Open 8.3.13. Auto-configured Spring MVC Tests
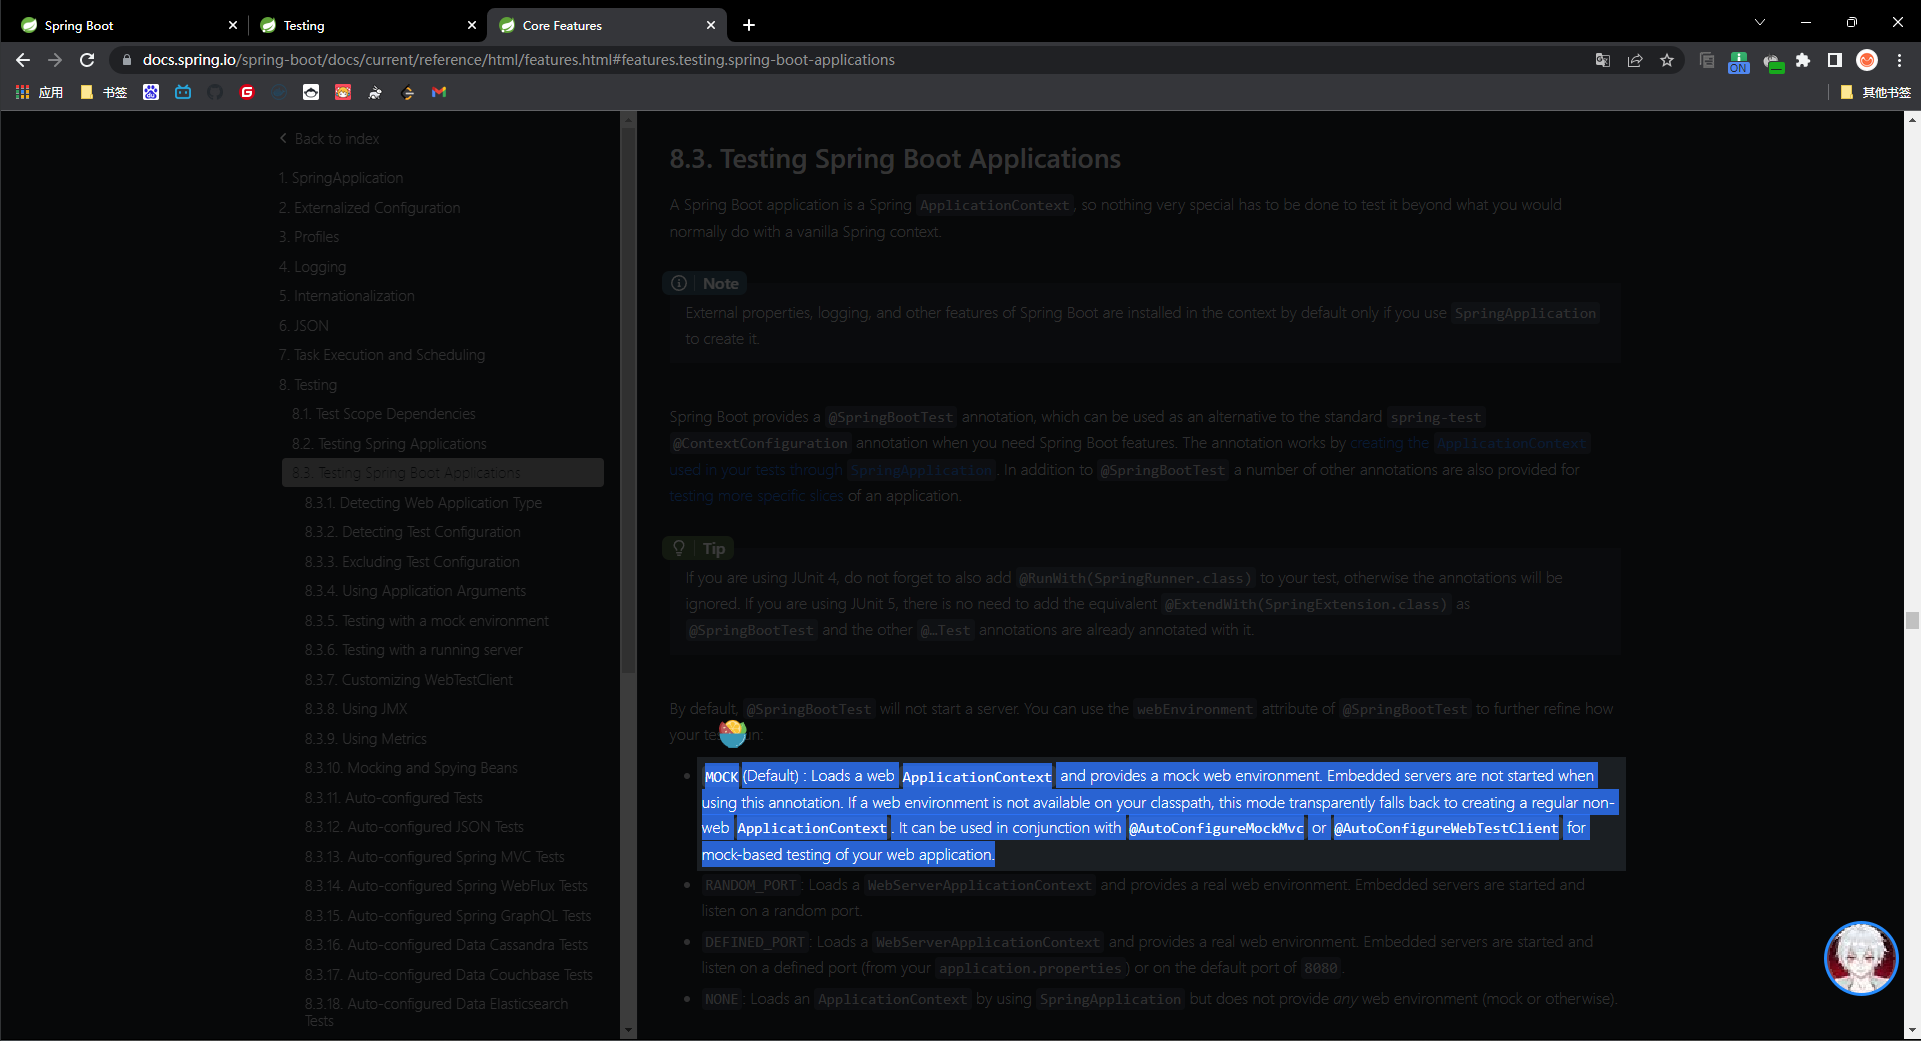 pos(435,857)
